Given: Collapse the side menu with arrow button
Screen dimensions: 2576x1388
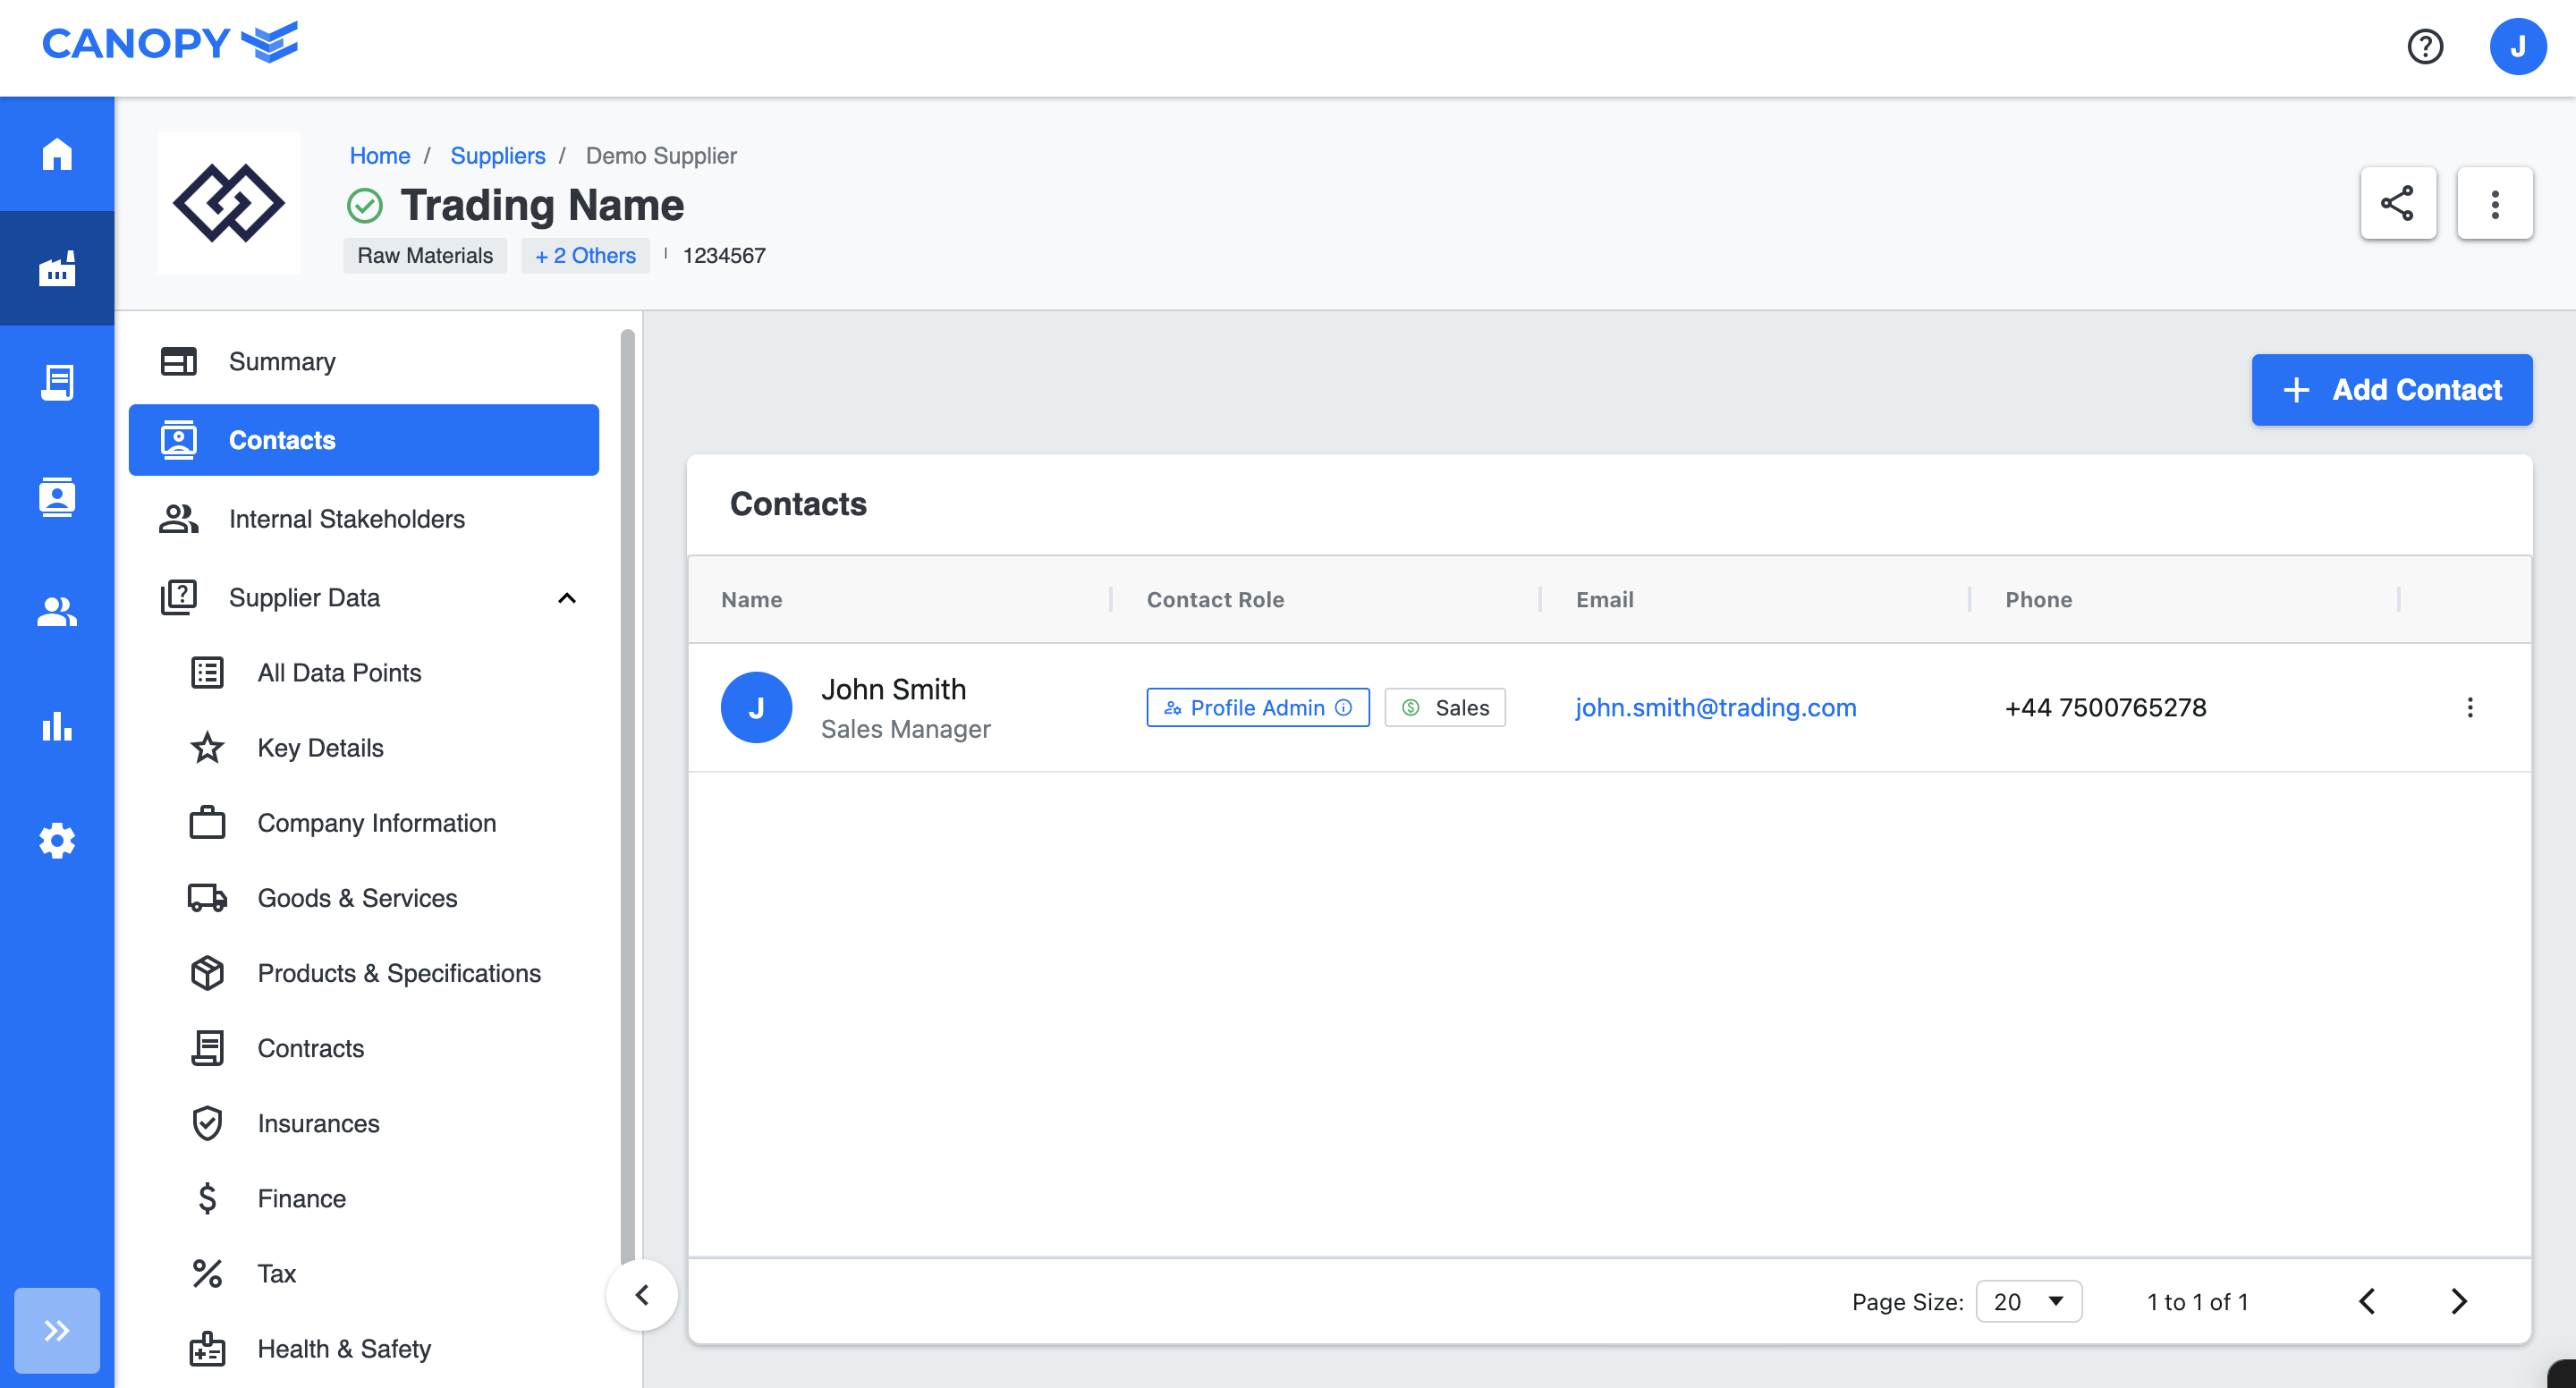Looking at the screenshot, I should (642, 1294).
